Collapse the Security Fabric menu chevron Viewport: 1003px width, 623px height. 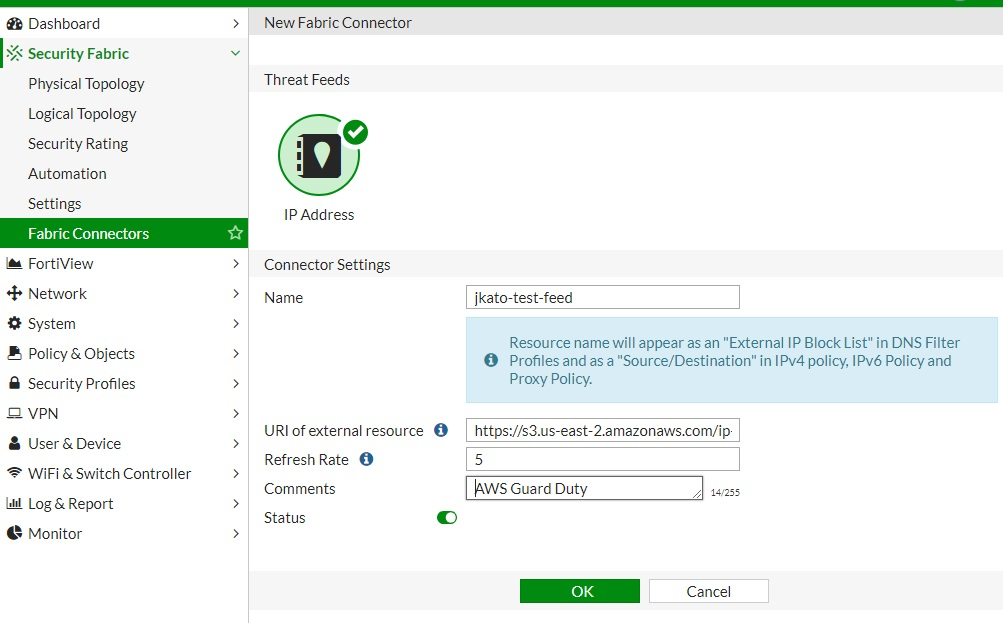236,53
